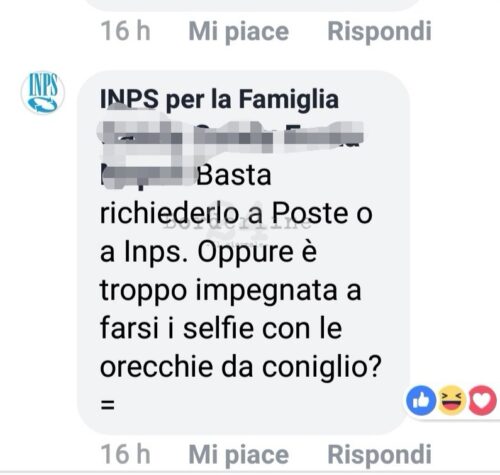Open the INPS per la Famiglia page name
This screenshot has width=500, height=475.
pos(219,100)
